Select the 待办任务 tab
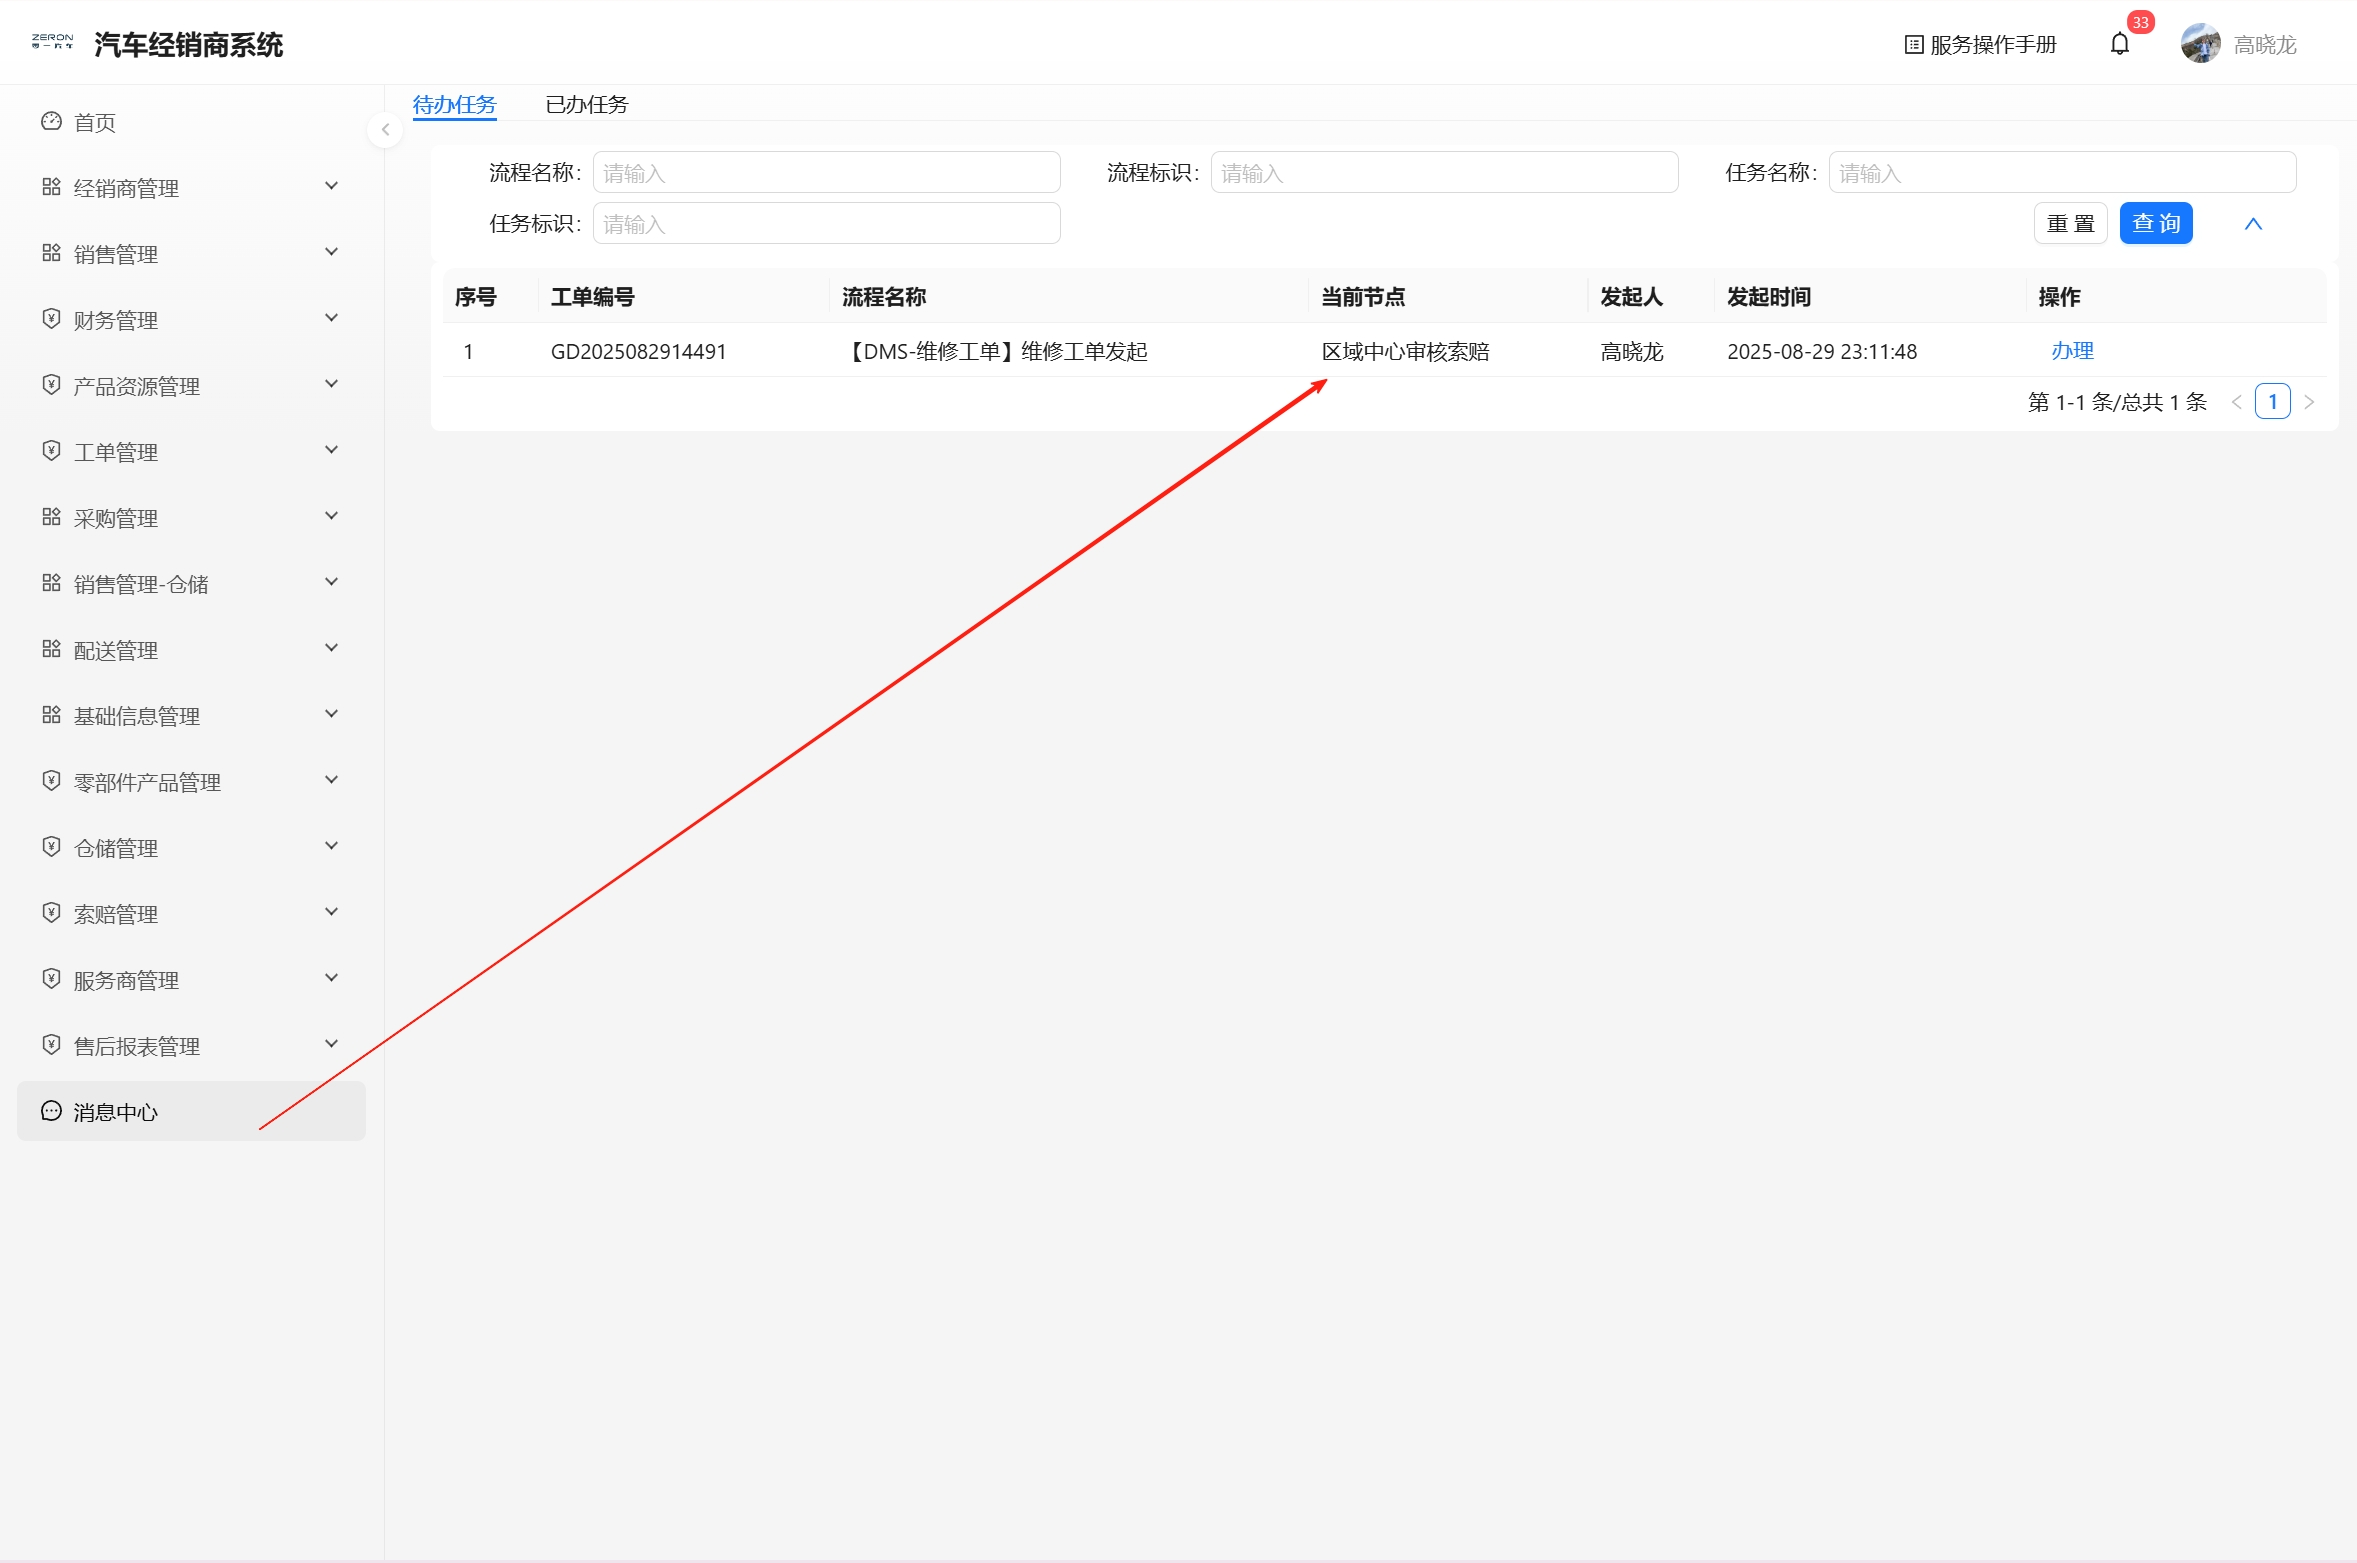 pos(455,104)
